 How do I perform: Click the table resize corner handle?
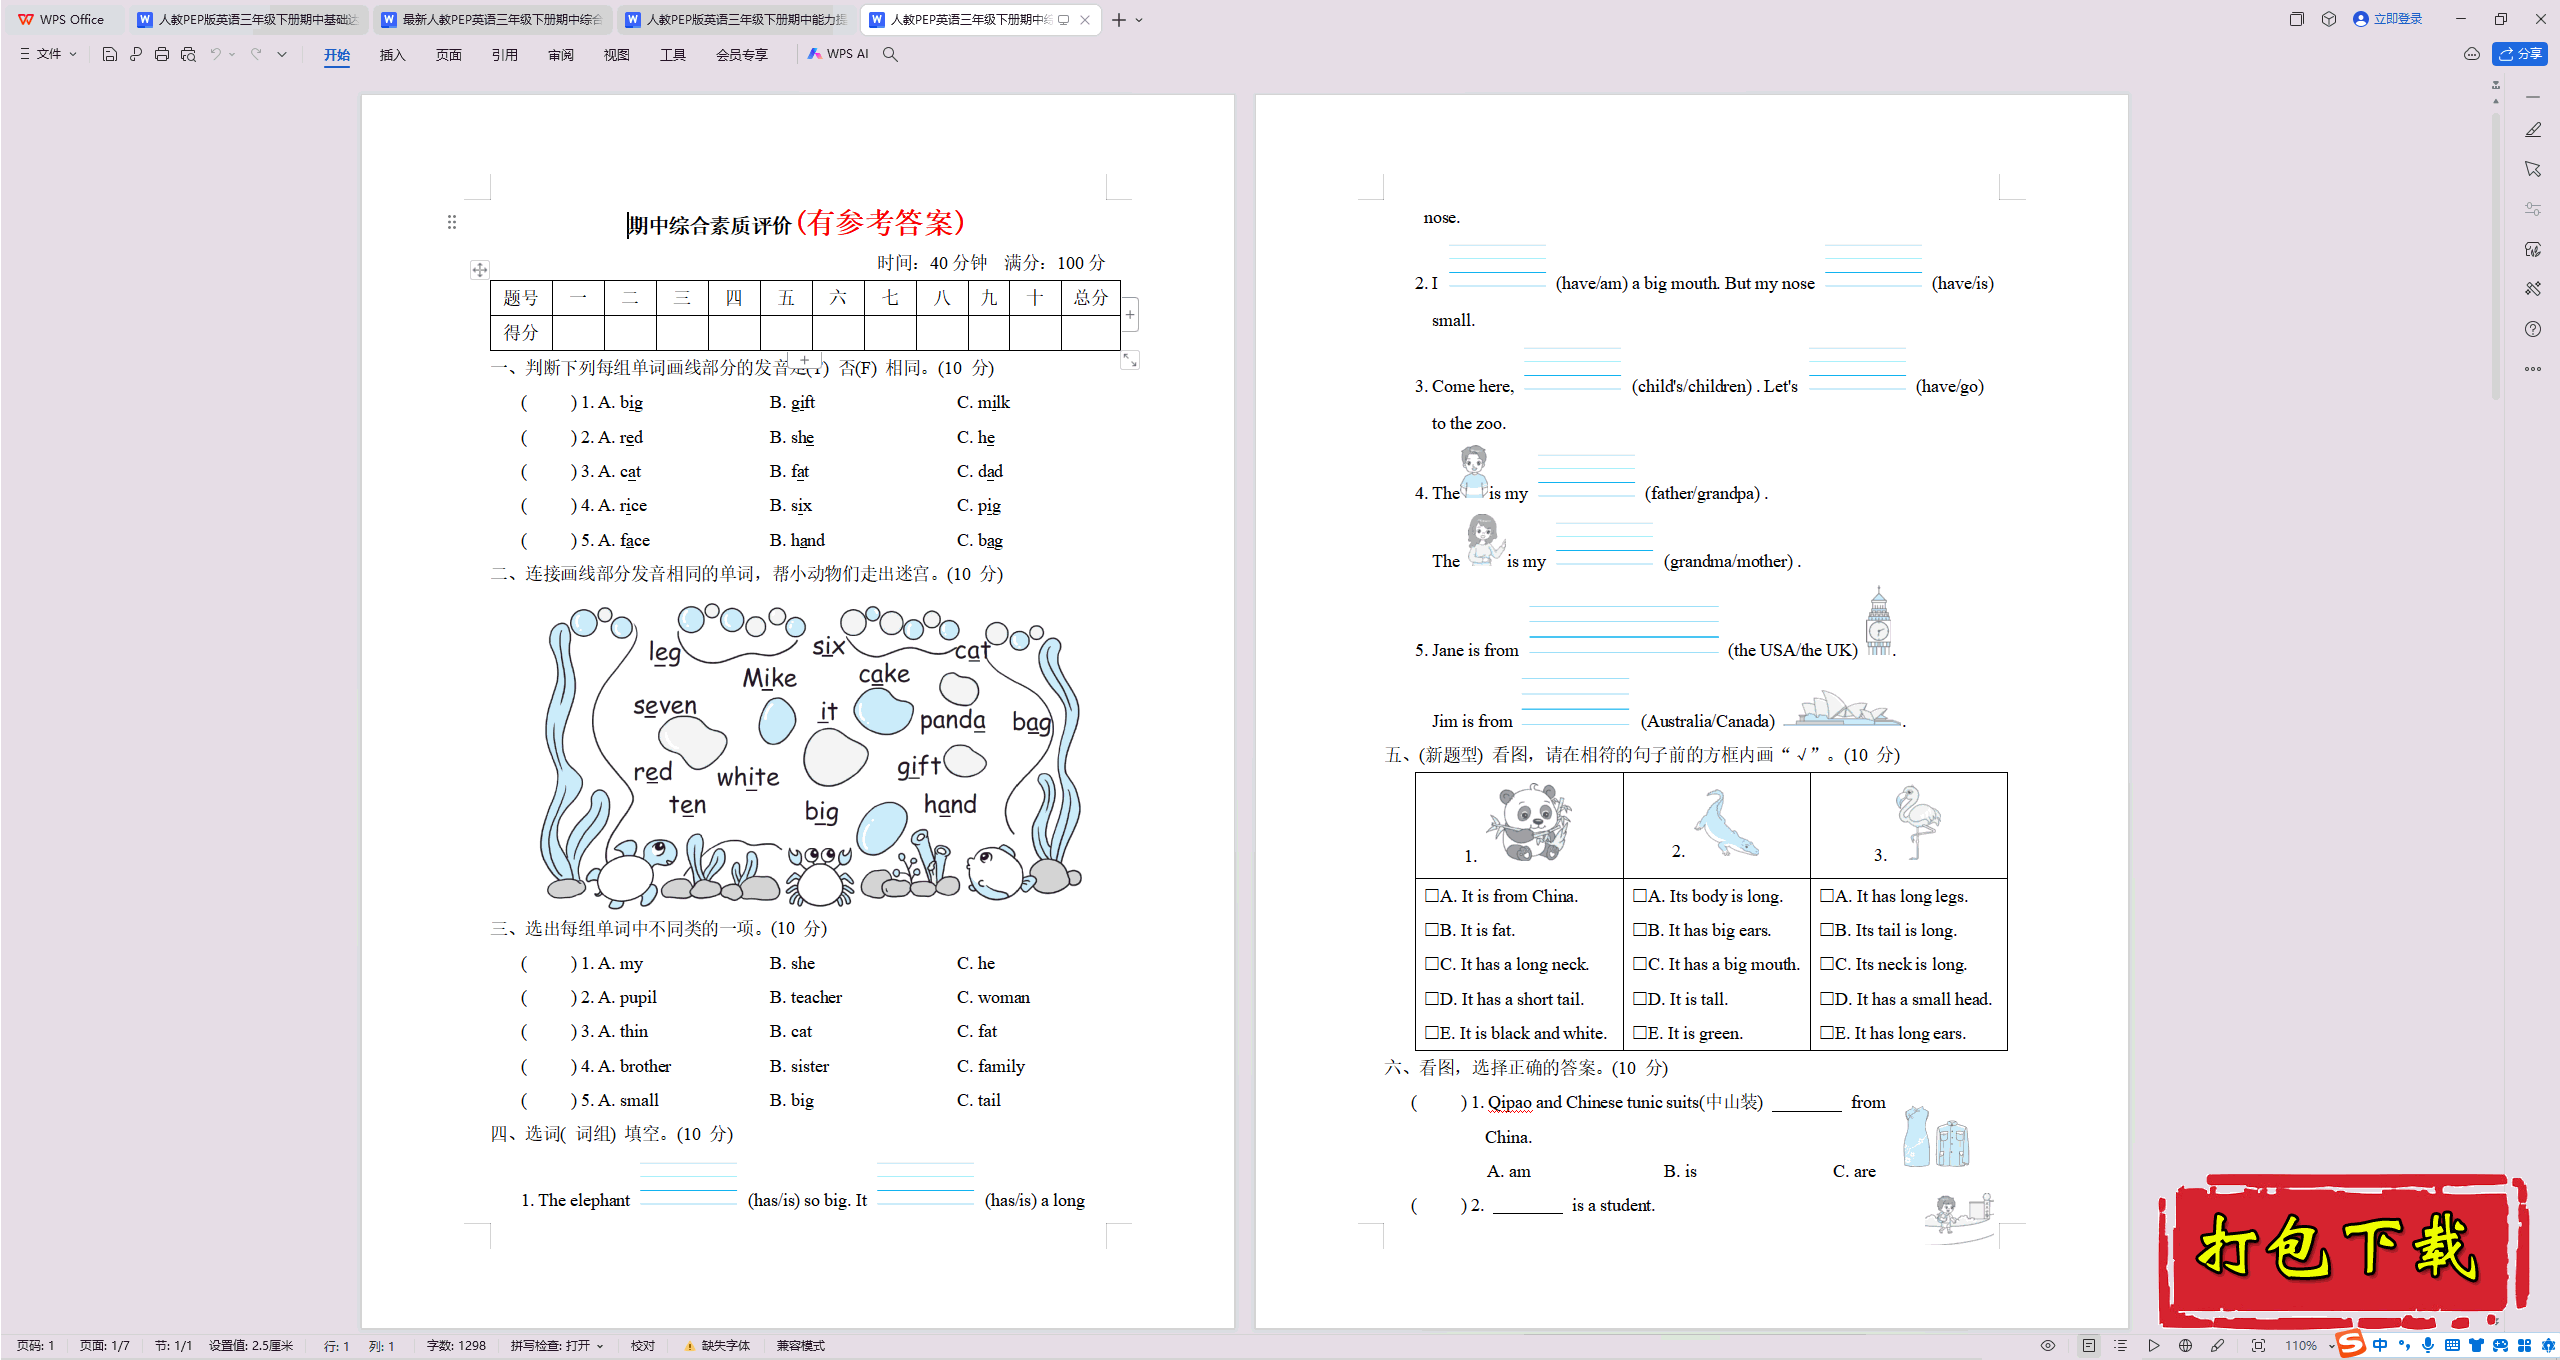tap(1130, 360)
